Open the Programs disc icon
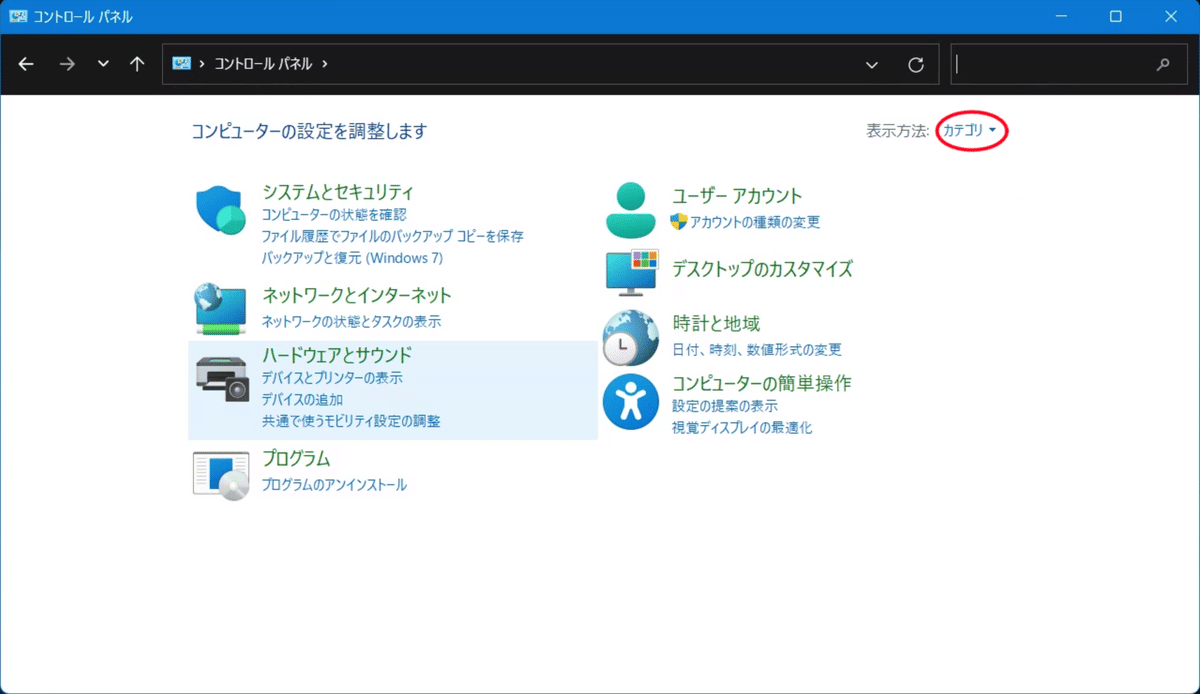 [221, 475]
